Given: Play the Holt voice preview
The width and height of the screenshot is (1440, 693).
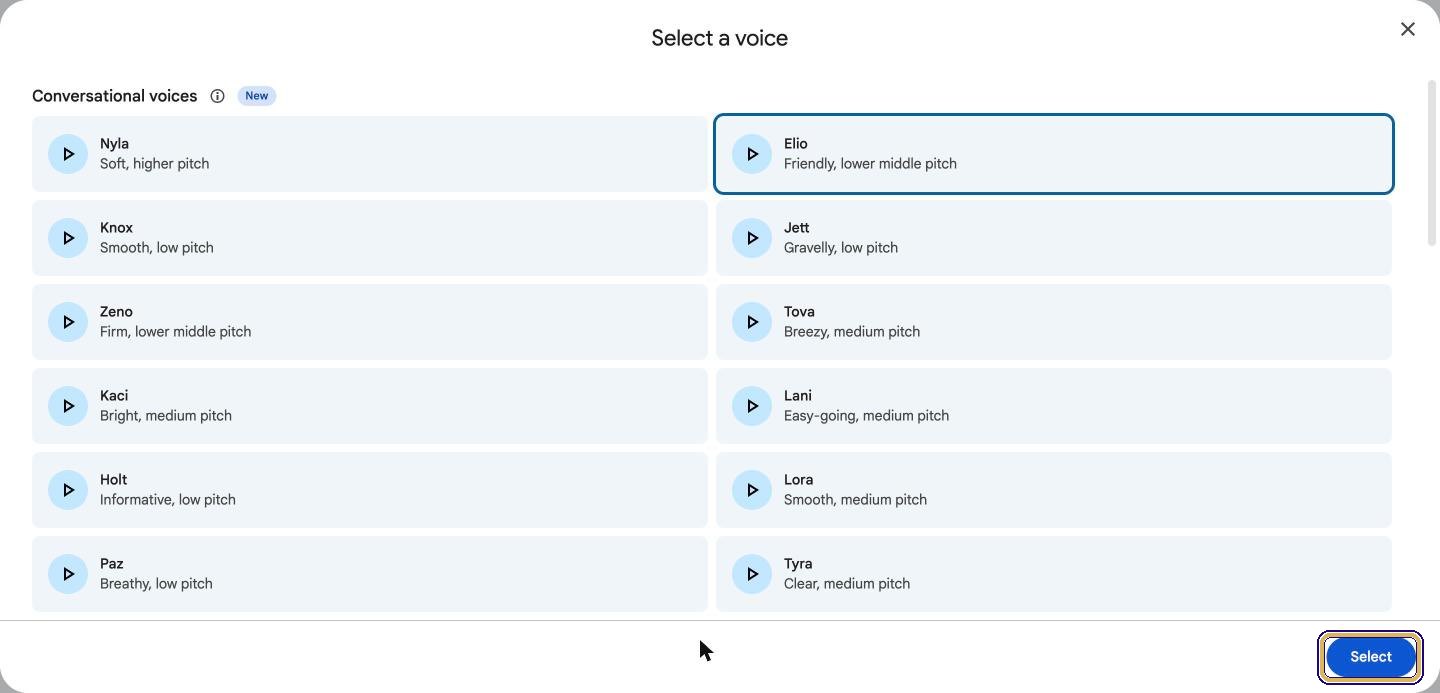Looking at the screenshot, I should (x=68, y=490).
